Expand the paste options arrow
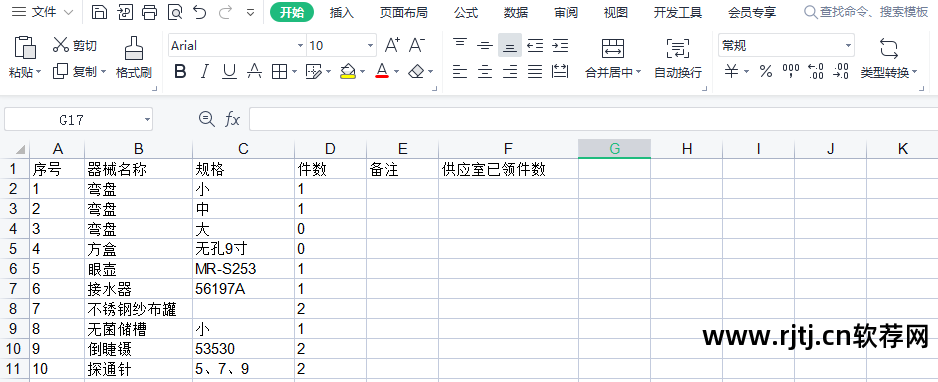 39,72
